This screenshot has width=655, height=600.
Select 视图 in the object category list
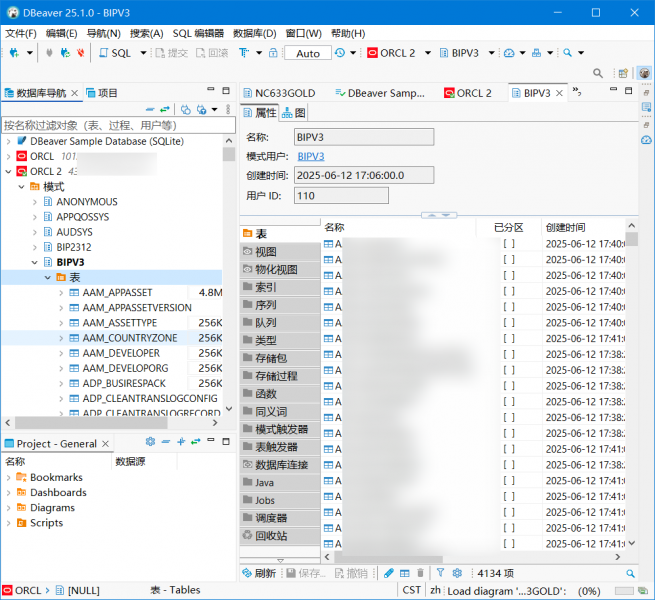[280, 252]
